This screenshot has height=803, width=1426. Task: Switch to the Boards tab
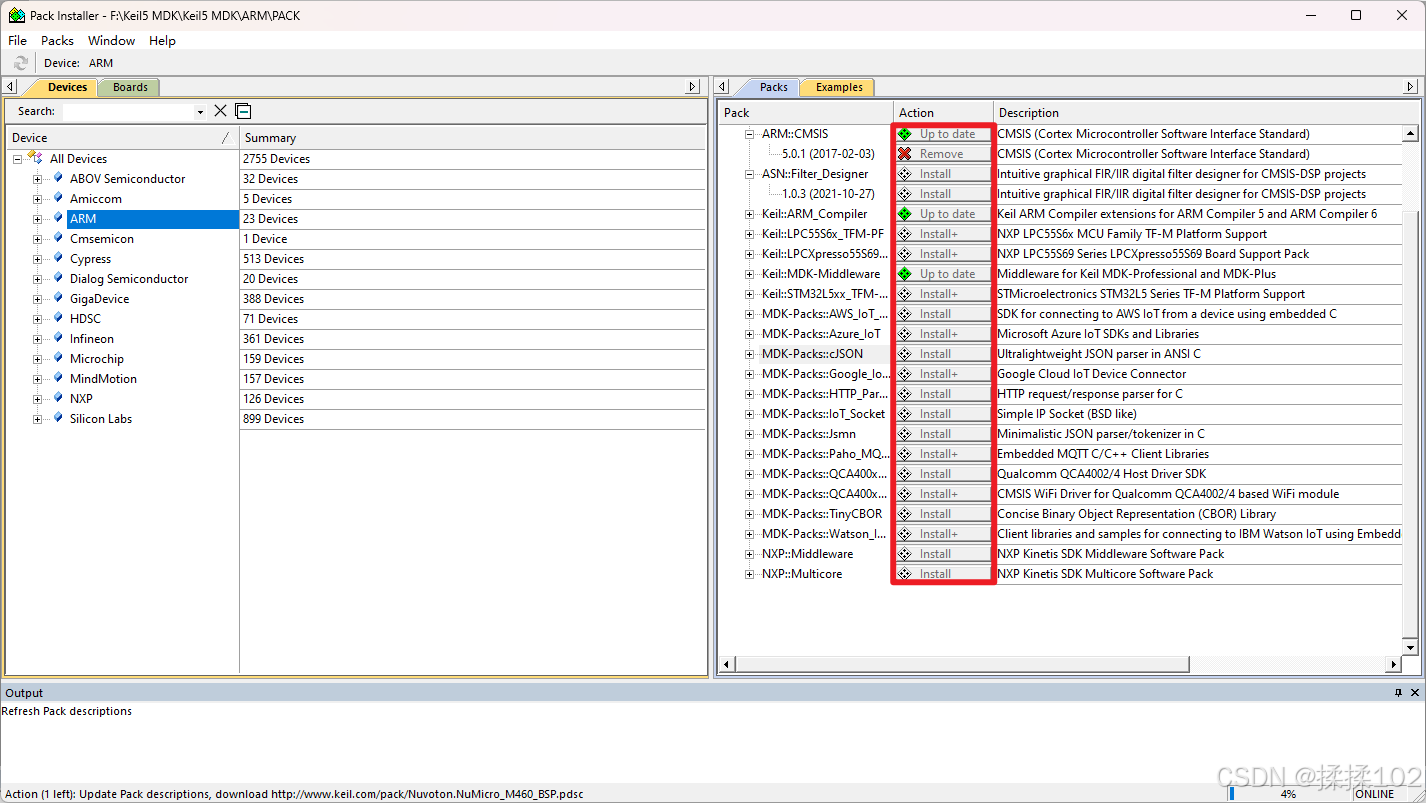130,87
